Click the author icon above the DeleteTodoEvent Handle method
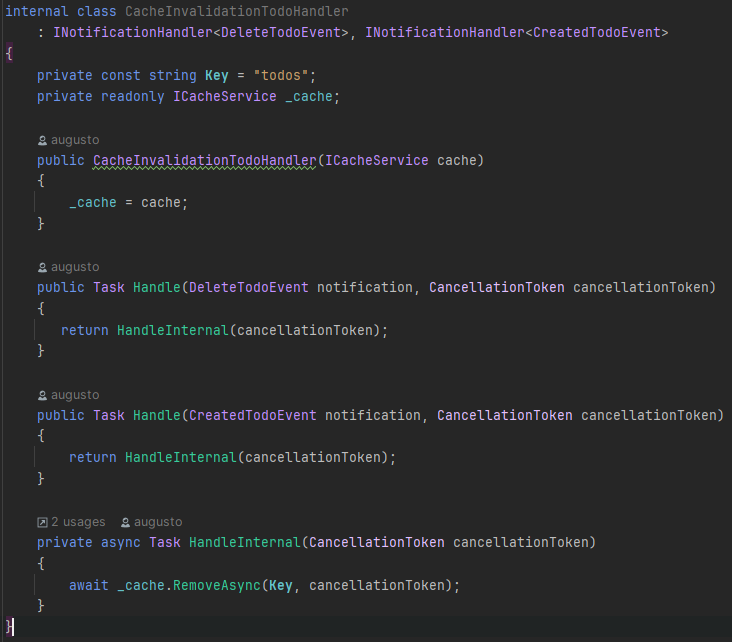The image size is (732, 642). [x=42, y=267]
